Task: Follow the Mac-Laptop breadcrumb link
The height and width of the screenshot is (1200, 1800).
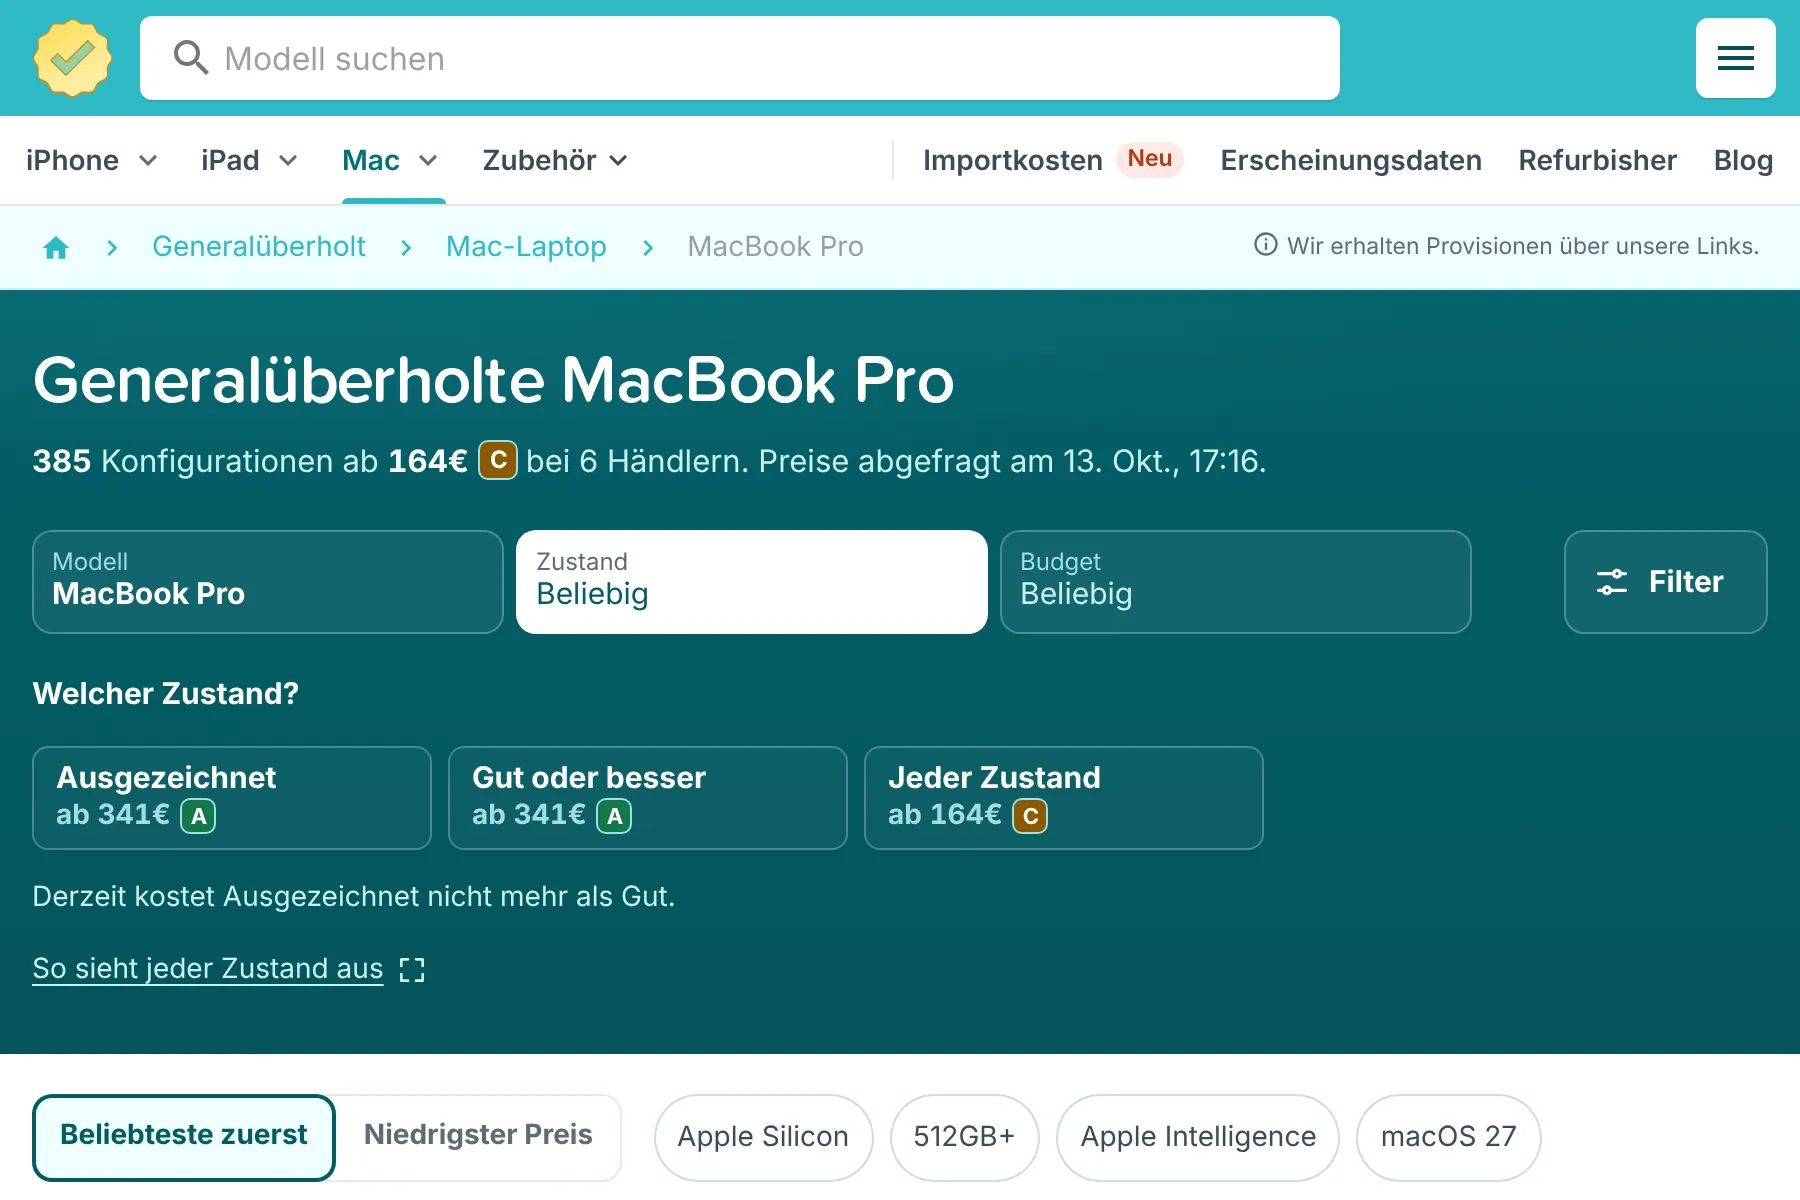Action: point(526,246)
